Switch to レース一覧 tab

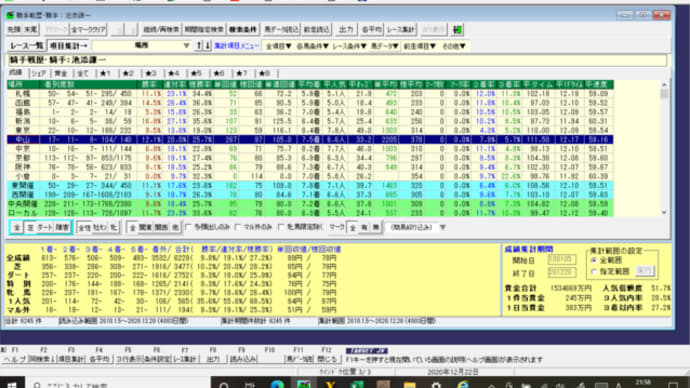pos(27,46)
